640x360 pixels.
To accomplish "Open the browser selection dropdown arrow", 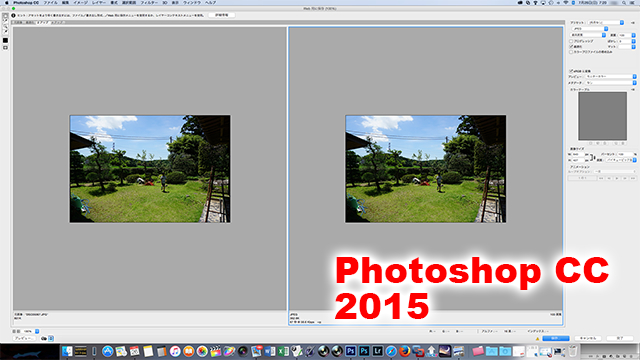I will 51,338.
